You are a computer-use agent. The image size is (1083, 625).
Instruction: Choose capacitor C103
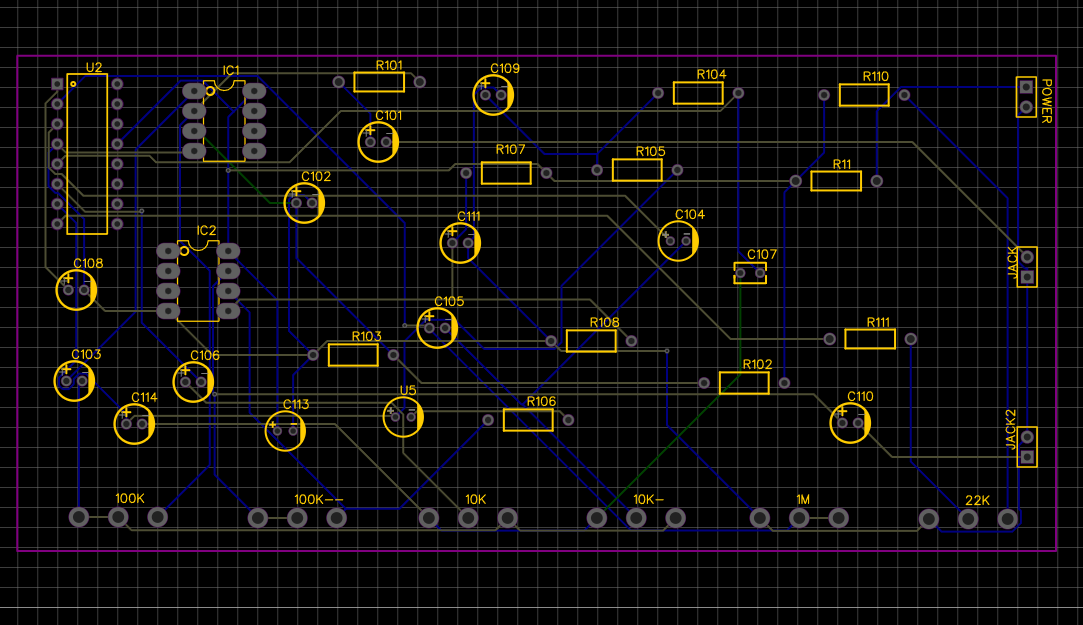click(x=74, y=381)
